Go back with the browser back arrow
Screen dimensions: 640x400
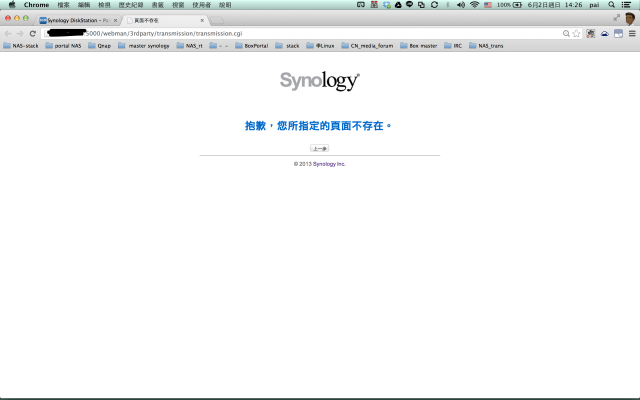pyautogui.click(x=8, y=33)
